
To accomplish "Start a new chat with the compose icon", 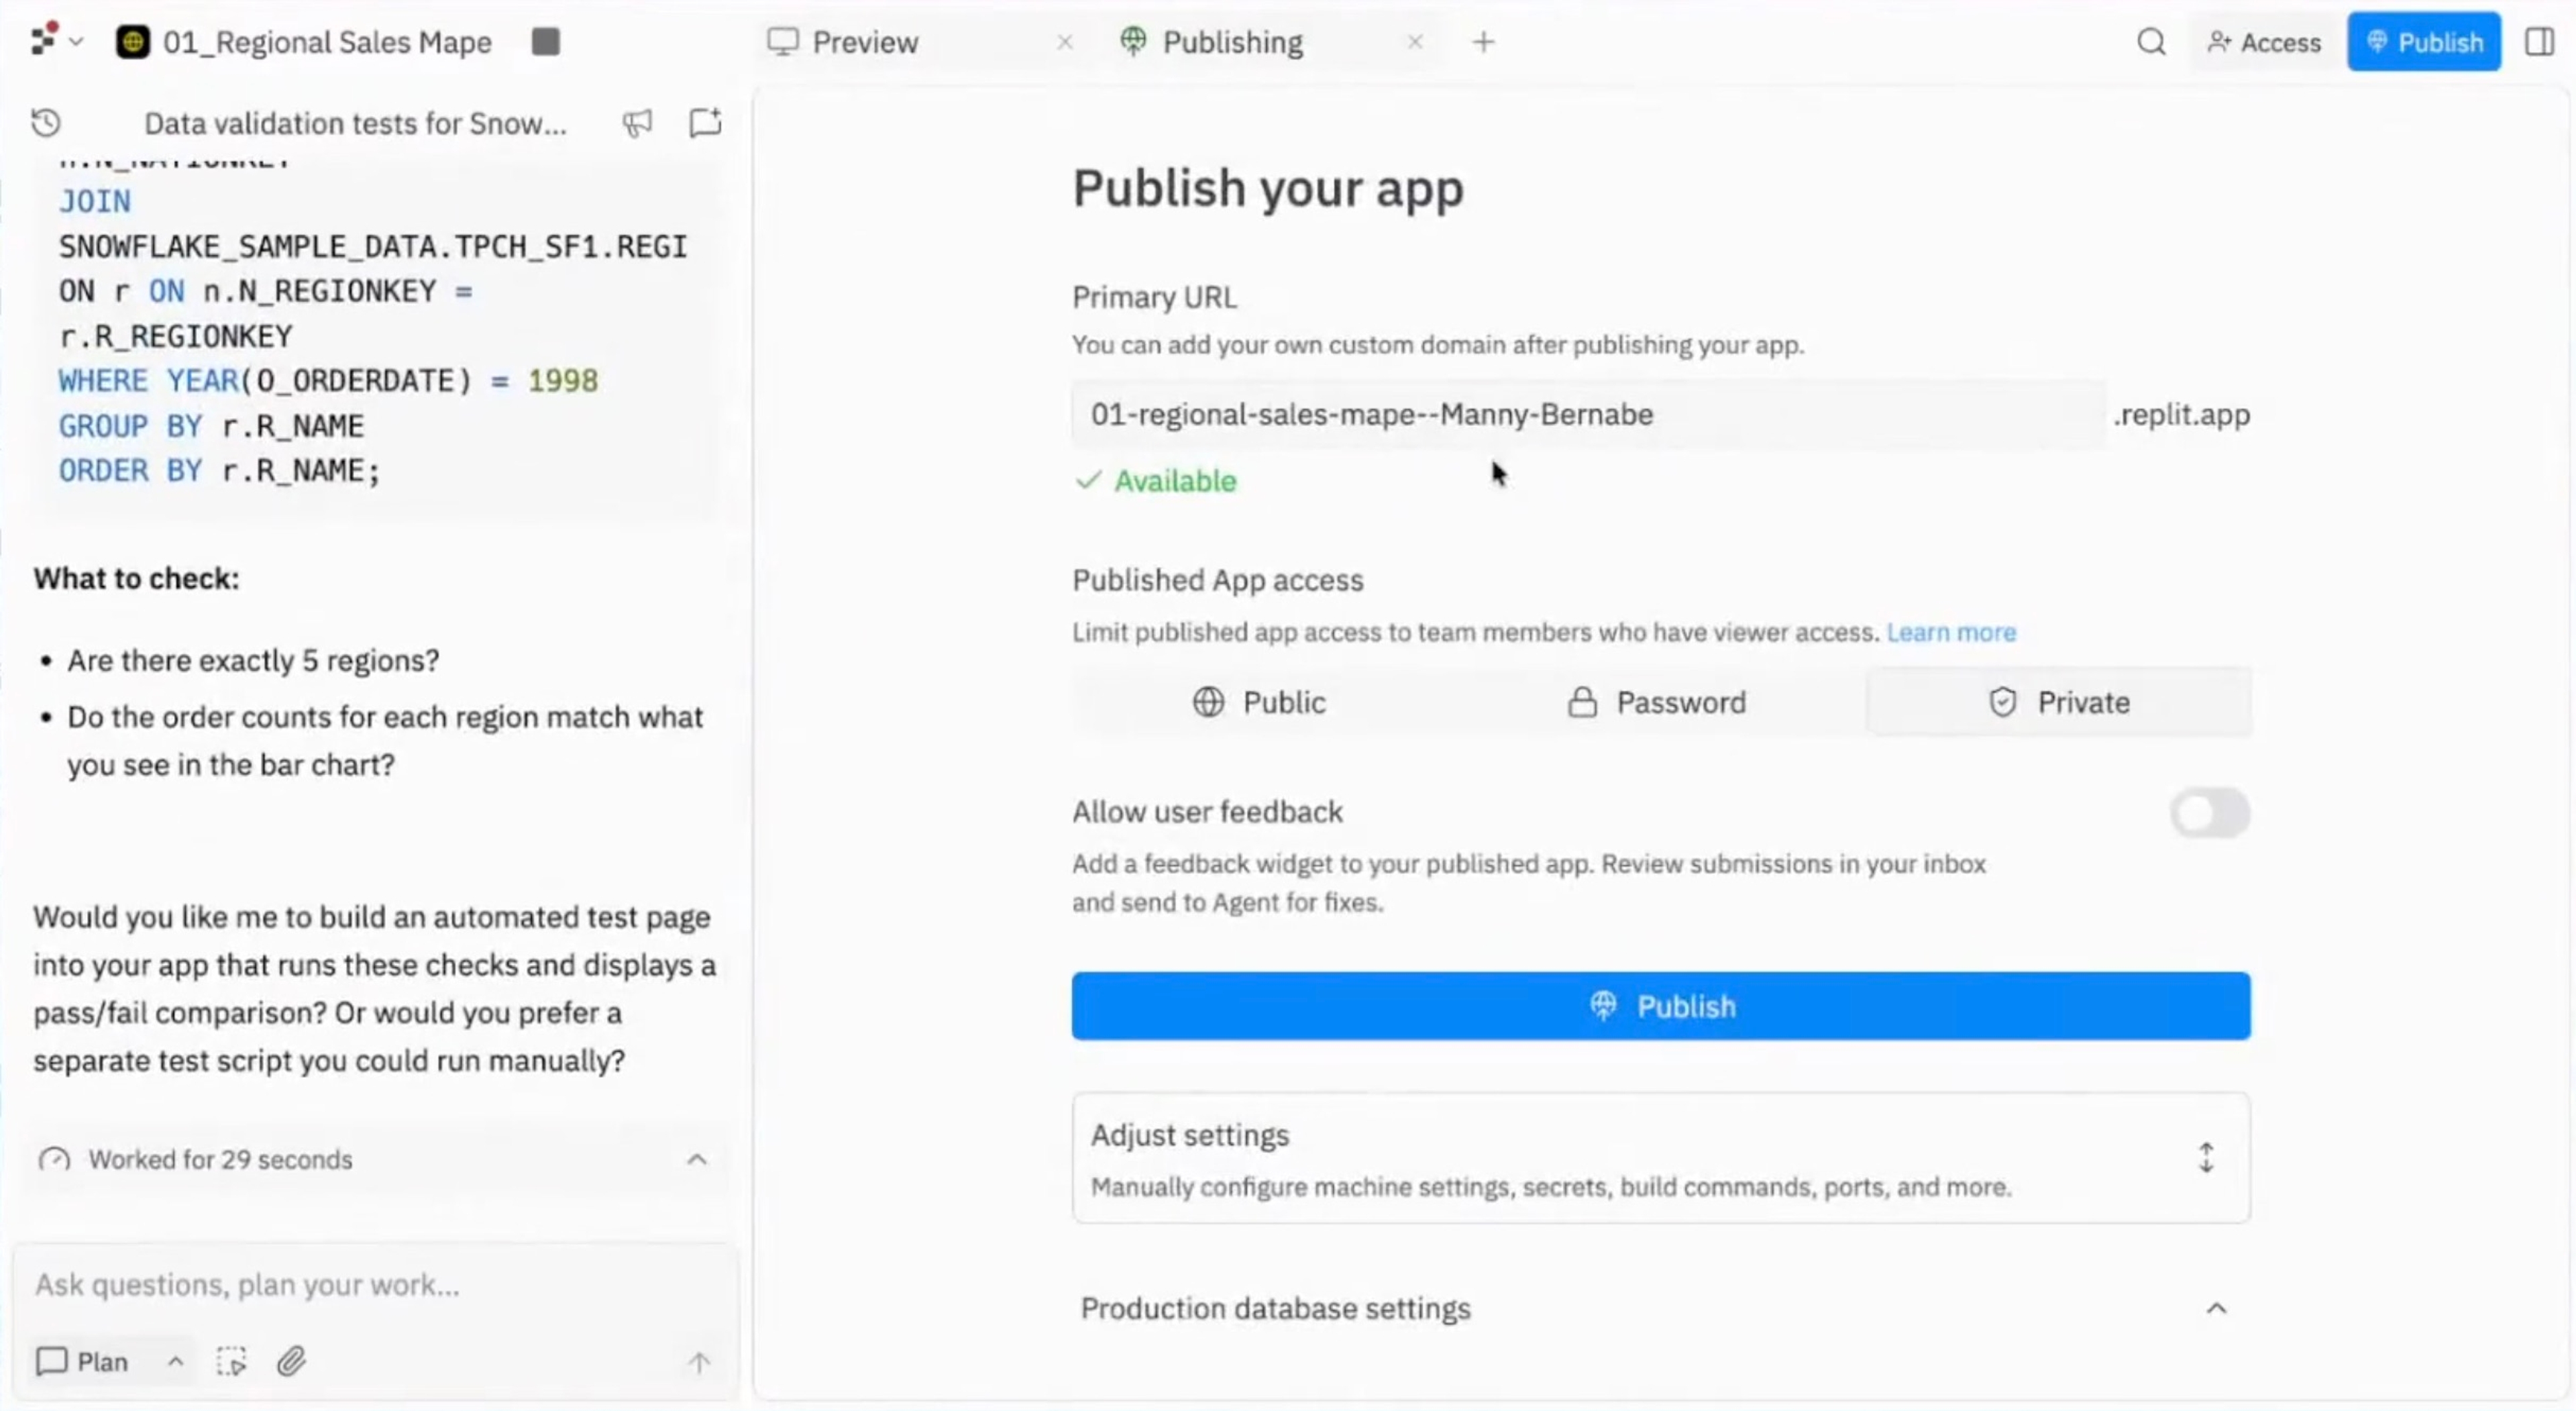I will click(x=705, y=122).
